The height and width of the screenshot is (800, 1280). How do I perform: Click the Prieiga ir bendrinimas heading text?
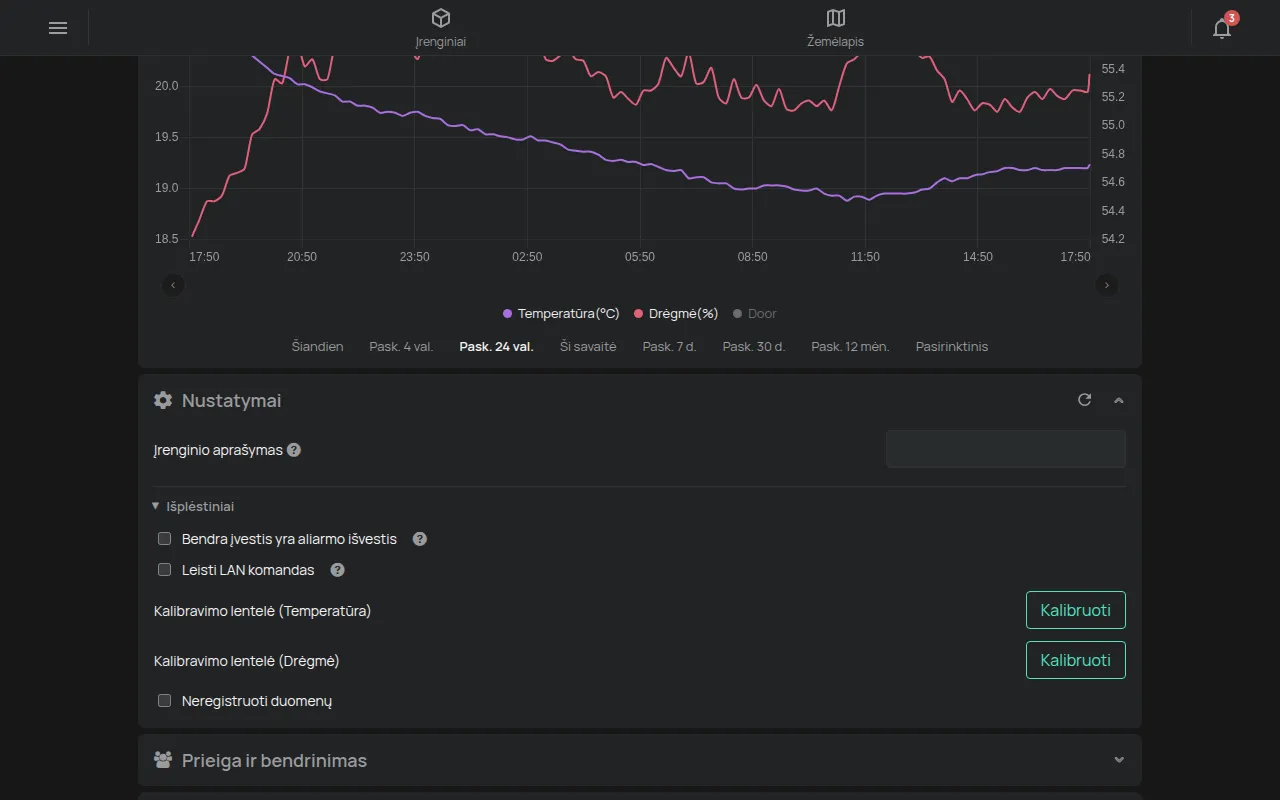tap(274, 761)
